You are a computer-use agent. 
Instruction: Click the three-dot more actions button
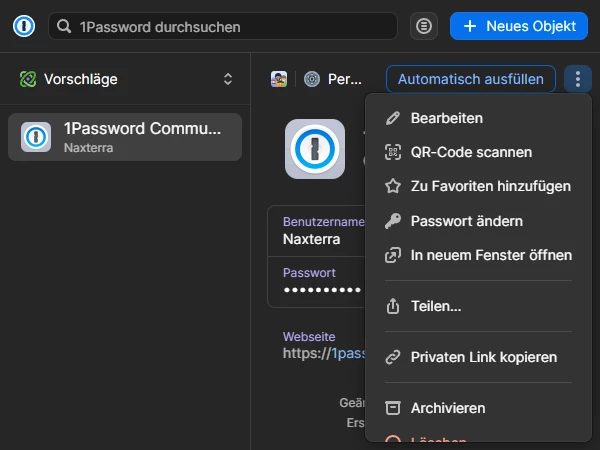click(578, 79)
